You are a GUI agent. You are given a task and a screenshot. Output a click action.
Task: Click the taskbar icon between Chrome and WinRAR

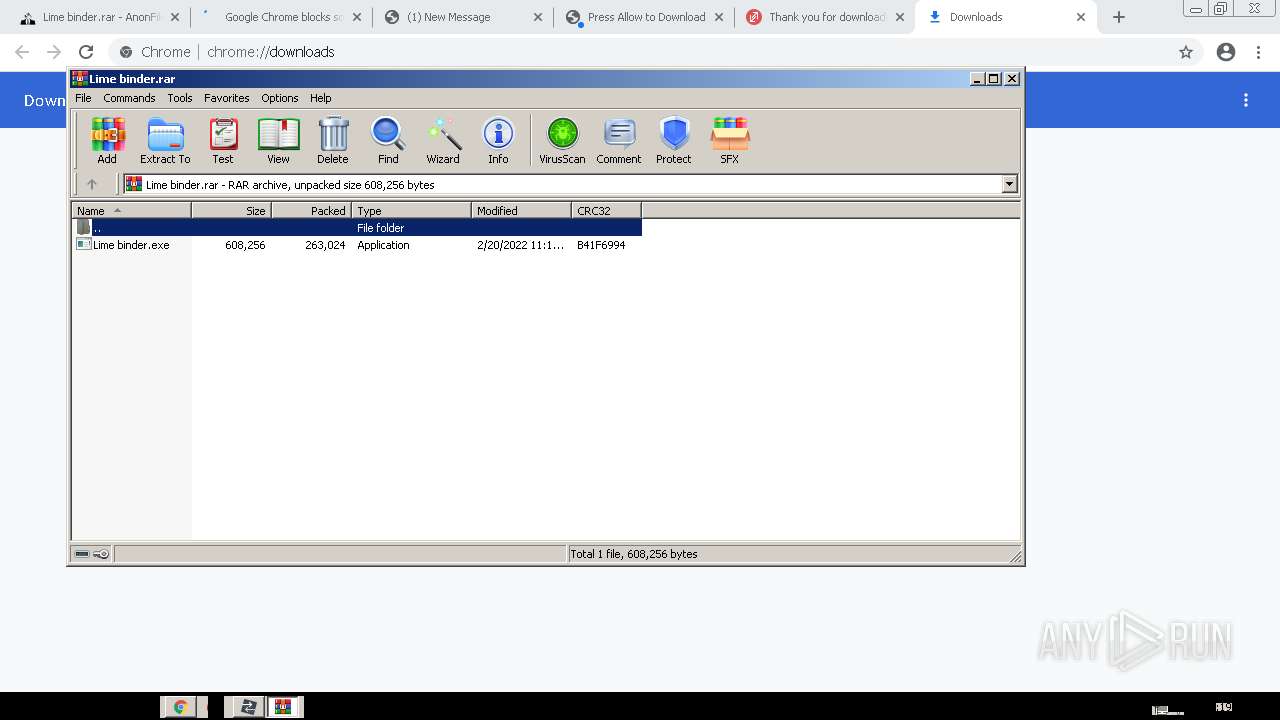246,707
